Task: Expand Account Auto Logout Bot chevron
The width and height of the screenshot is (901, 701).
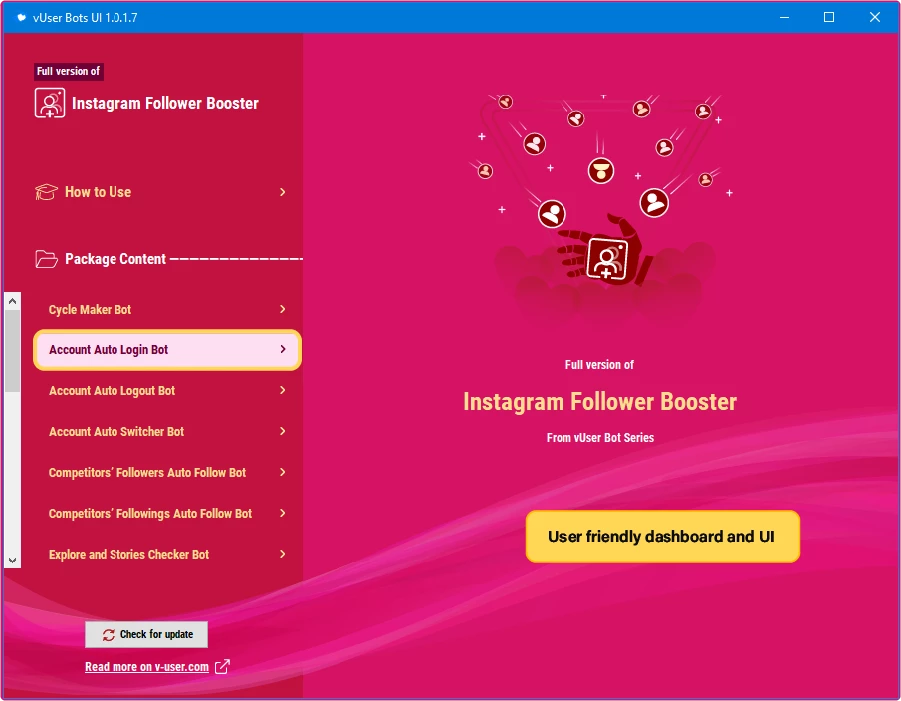Action: [283, 390]
